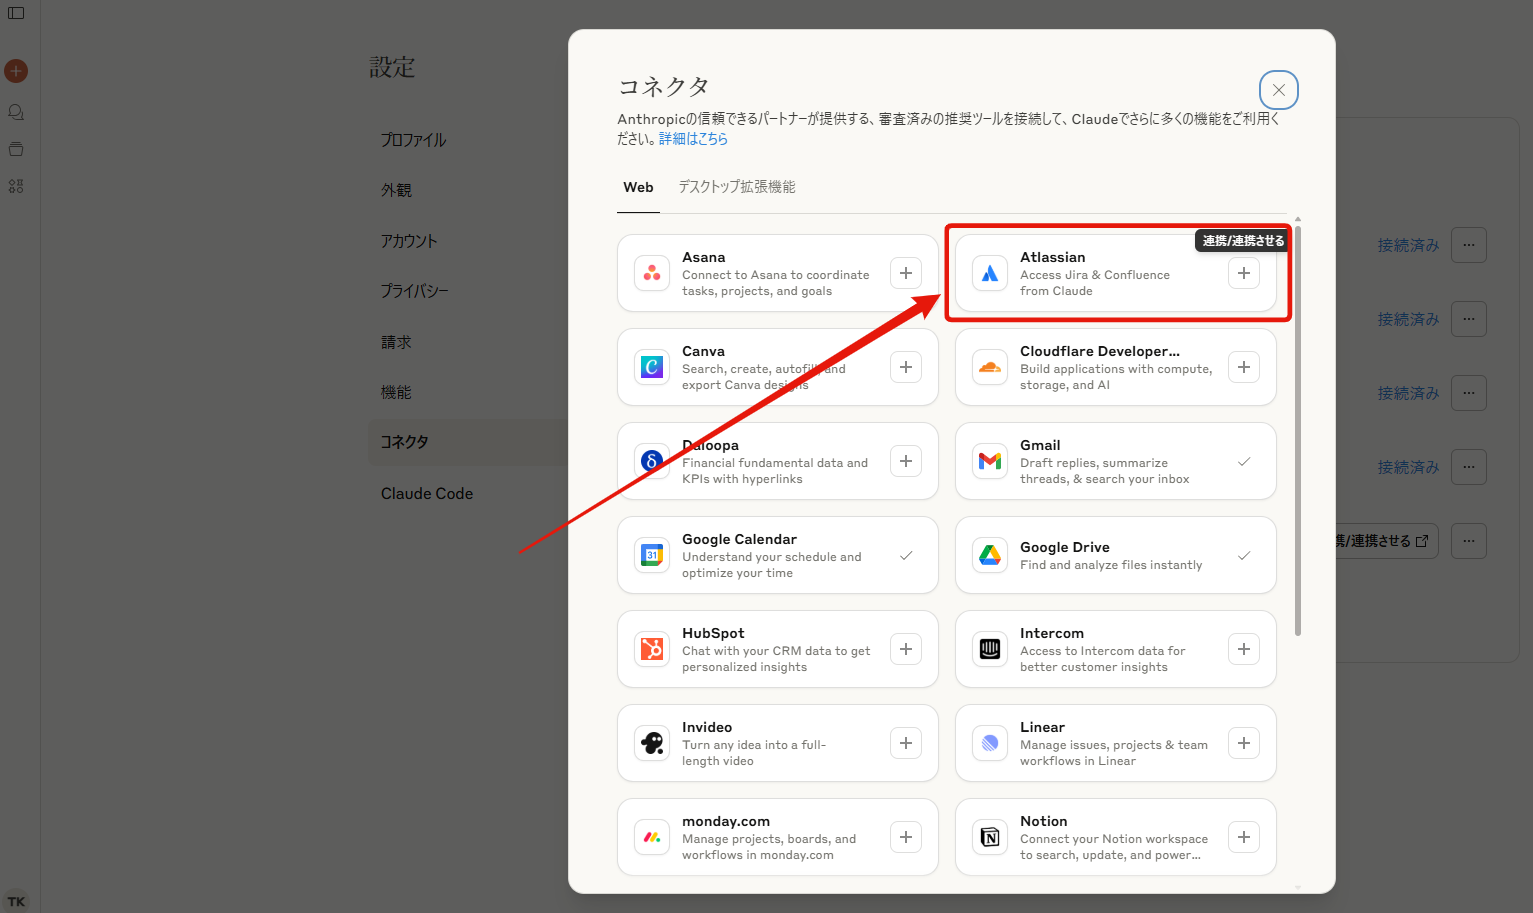The image size is (1533, 913).
Task: Add the HubSpot connector
Action: [x=906, y=649]
